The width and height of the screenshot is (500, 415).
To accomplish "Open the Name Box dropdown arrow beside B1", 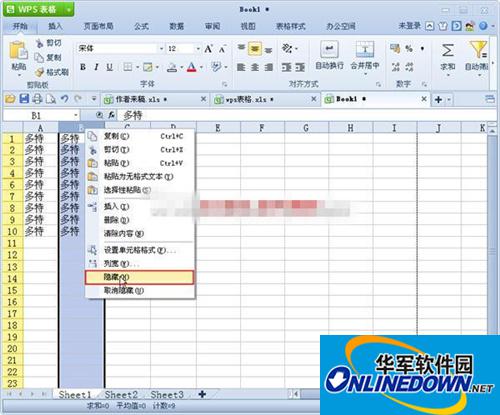I will point(76,115).
